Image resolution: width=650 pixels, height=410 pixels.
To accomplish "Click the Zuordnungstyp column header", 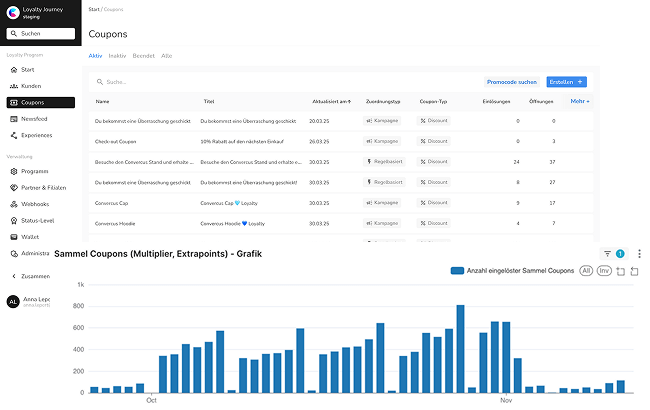I will [x=383, y=102].
